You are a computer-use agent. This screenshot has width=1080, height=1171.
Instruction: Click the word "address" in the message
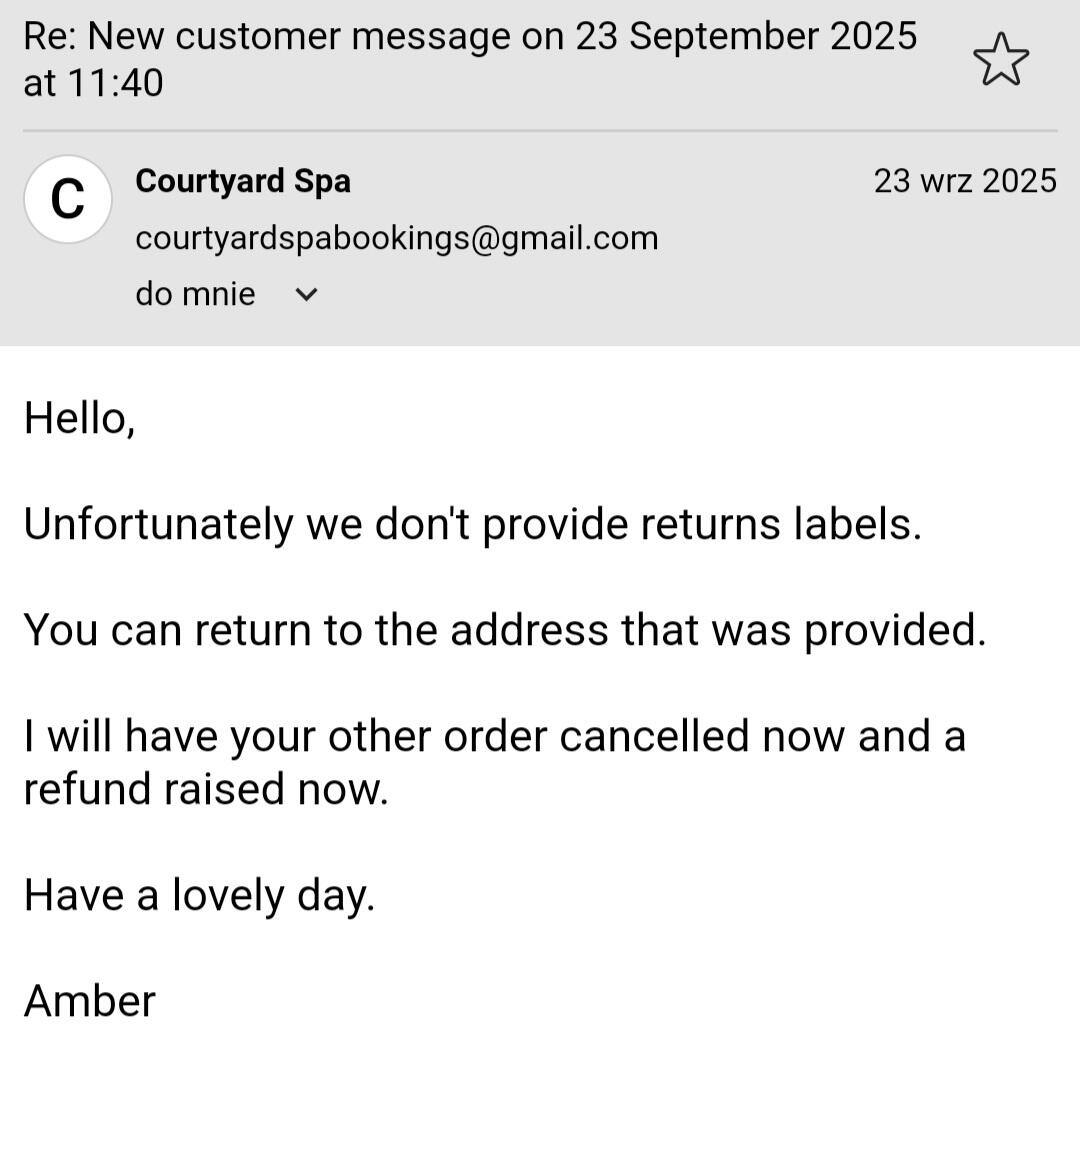point(528,630)
